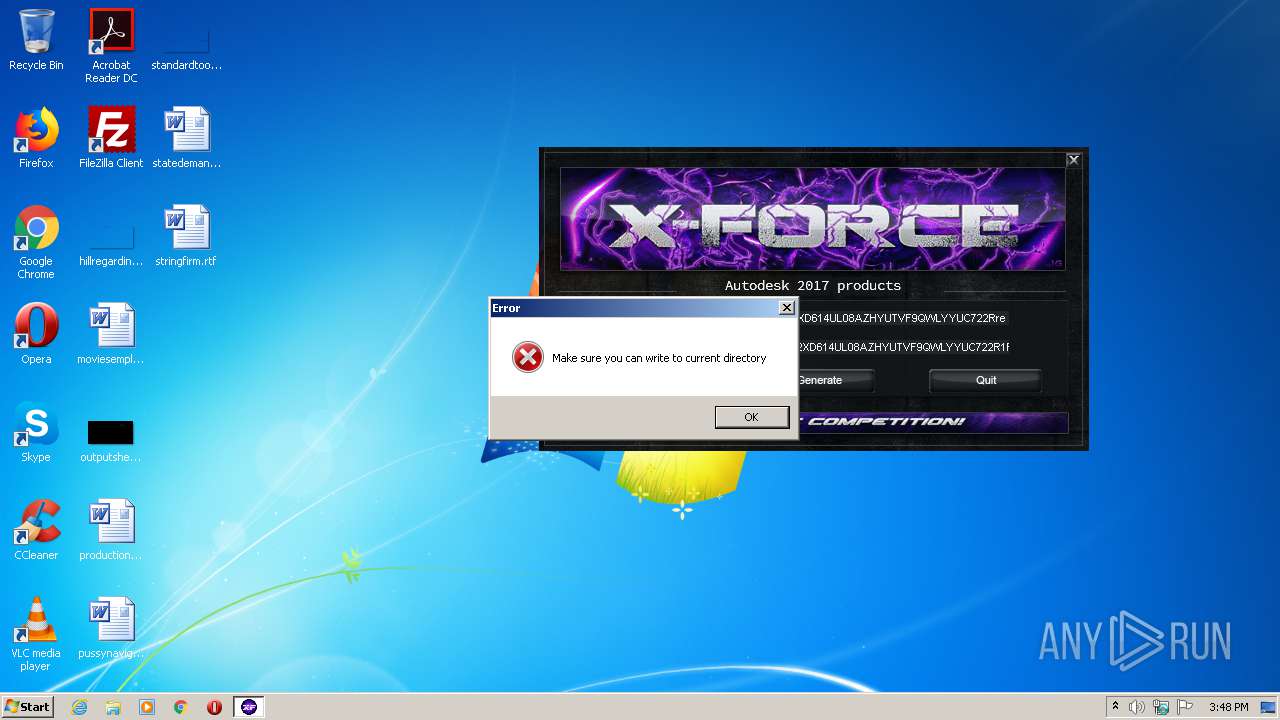
Task: Select production... document icon
Action: coord(111,530)
